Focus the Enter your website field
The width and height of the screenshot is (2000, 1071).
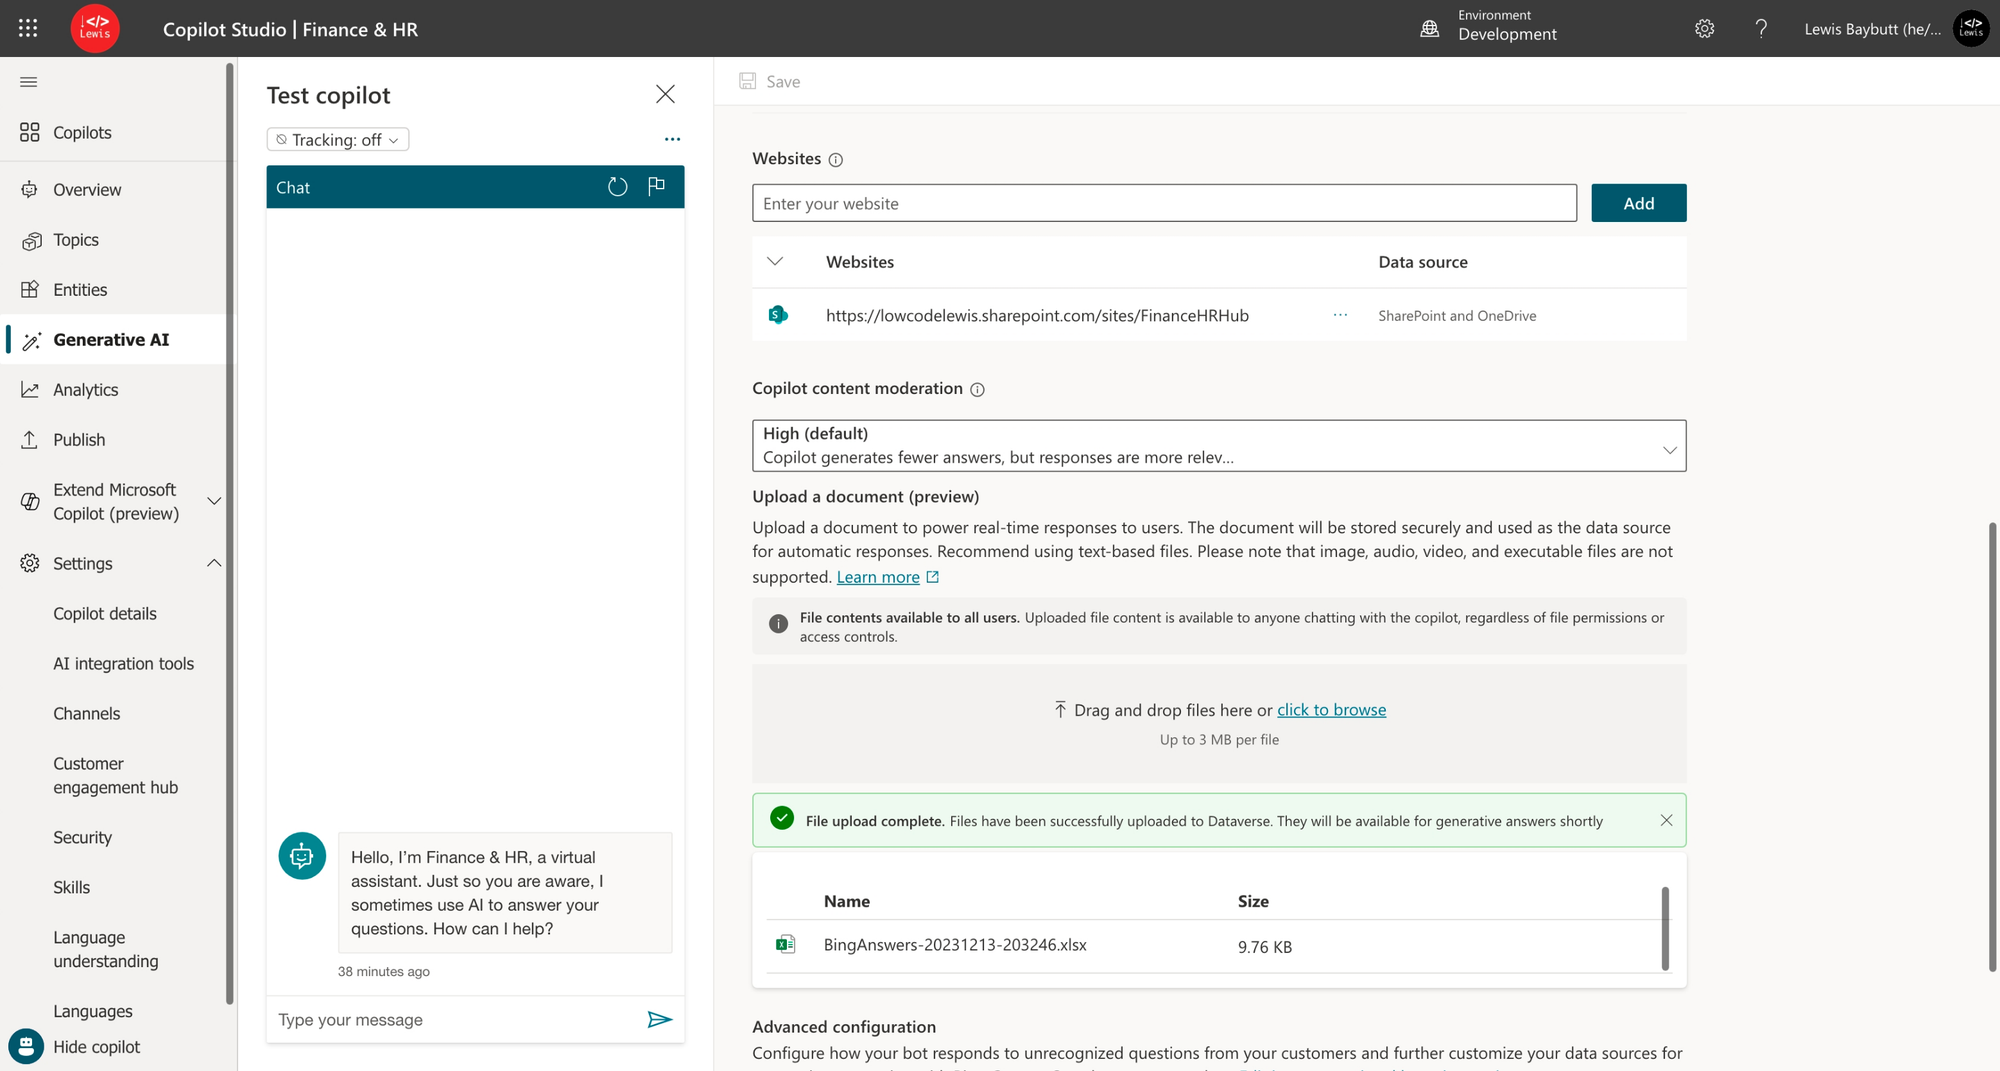coord(1164,203)
